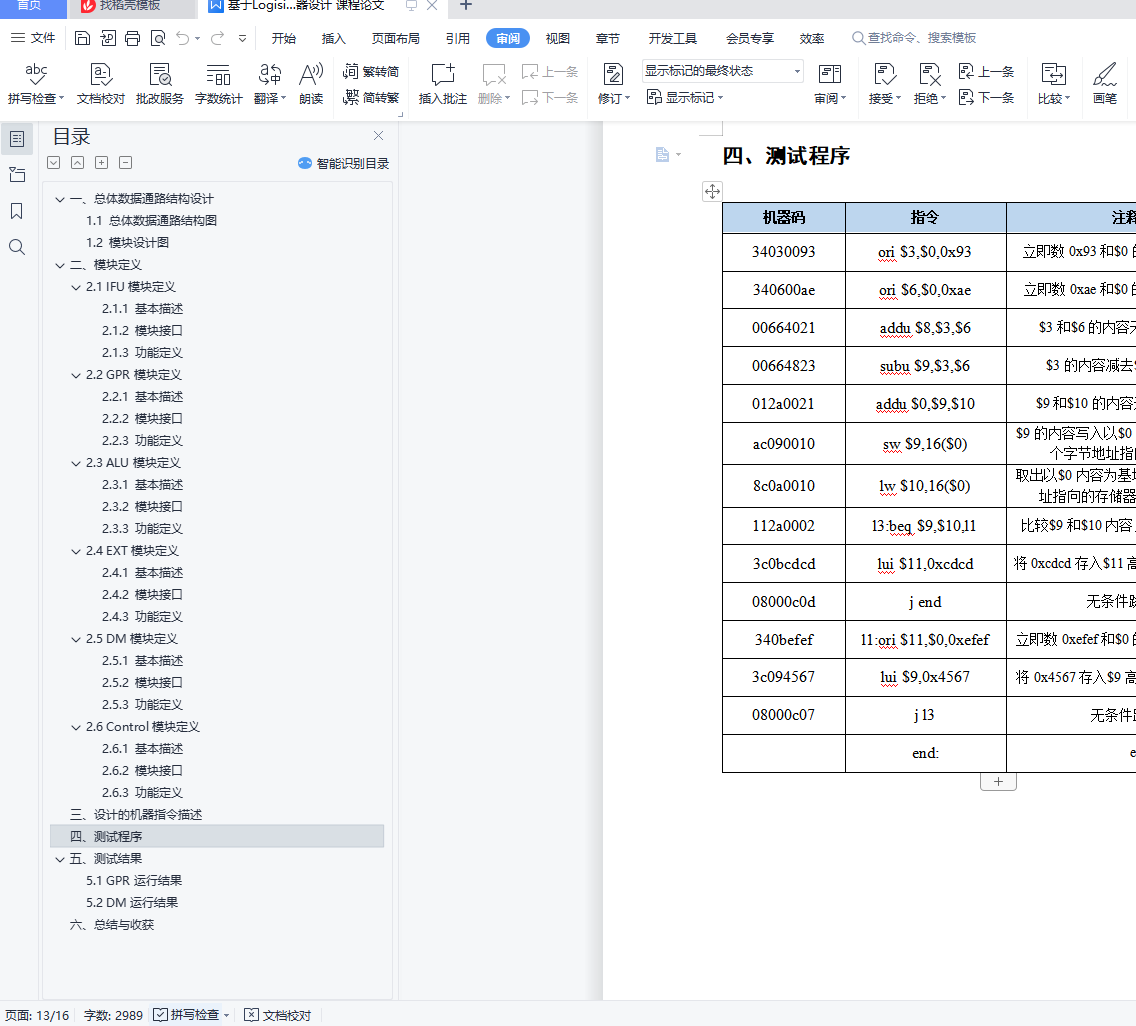1136x1026 pixels.
Task: Open the outline panel icon in left sidebar
Action: tap(17, 139)
